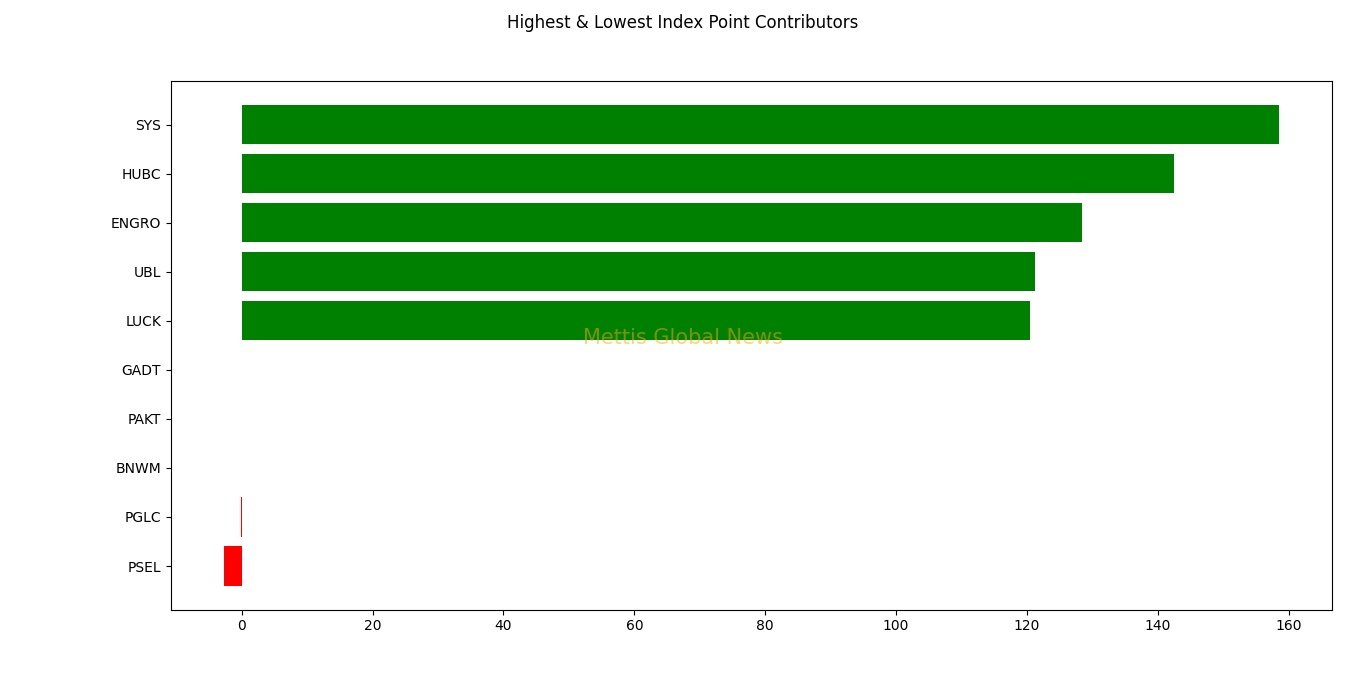This screenshot has height=675, width=1366.
Task: Click the x-axis tick label 160
Action: [x=1289, y=626]
